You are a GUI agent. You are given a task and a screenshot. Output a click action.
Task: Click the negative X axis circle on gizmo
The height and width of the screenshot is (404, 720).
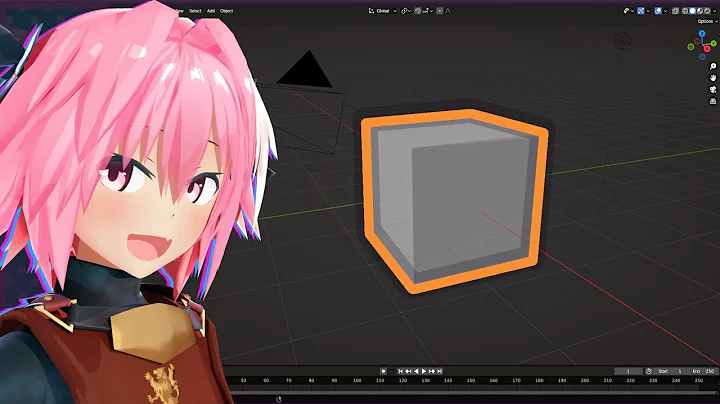click(x=697, y=41)
